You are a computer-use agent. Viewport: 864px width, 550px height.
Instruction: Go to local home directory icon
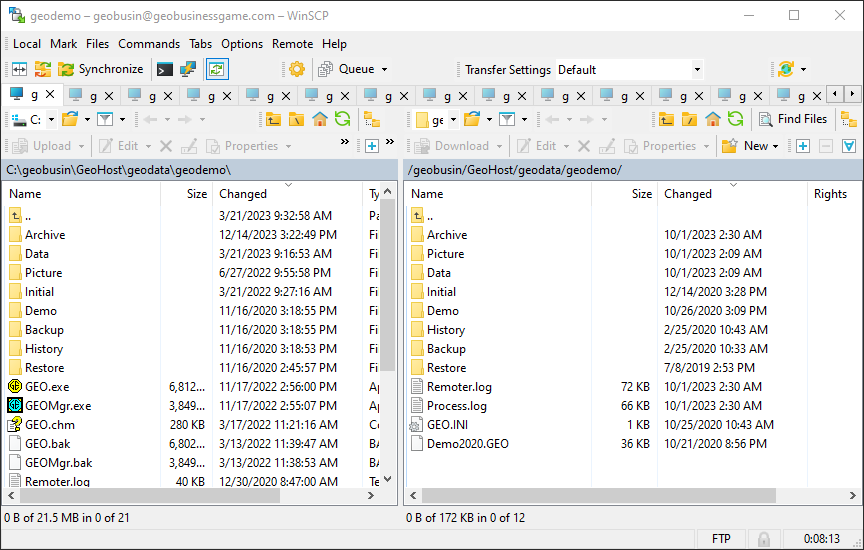coord(320,119)
